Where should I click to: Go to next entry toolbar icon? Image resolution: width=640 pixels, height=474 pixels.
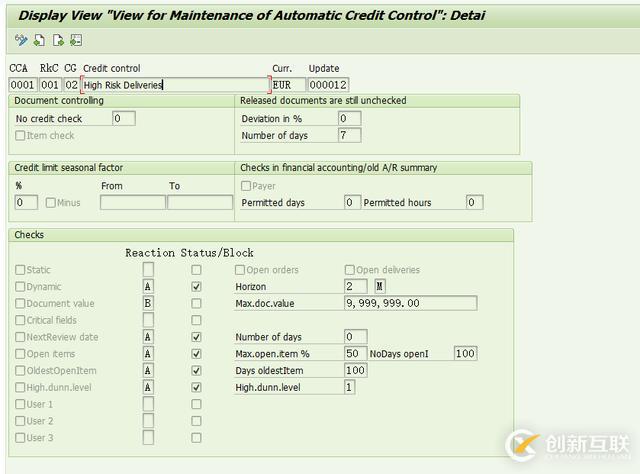coord(58,40)
